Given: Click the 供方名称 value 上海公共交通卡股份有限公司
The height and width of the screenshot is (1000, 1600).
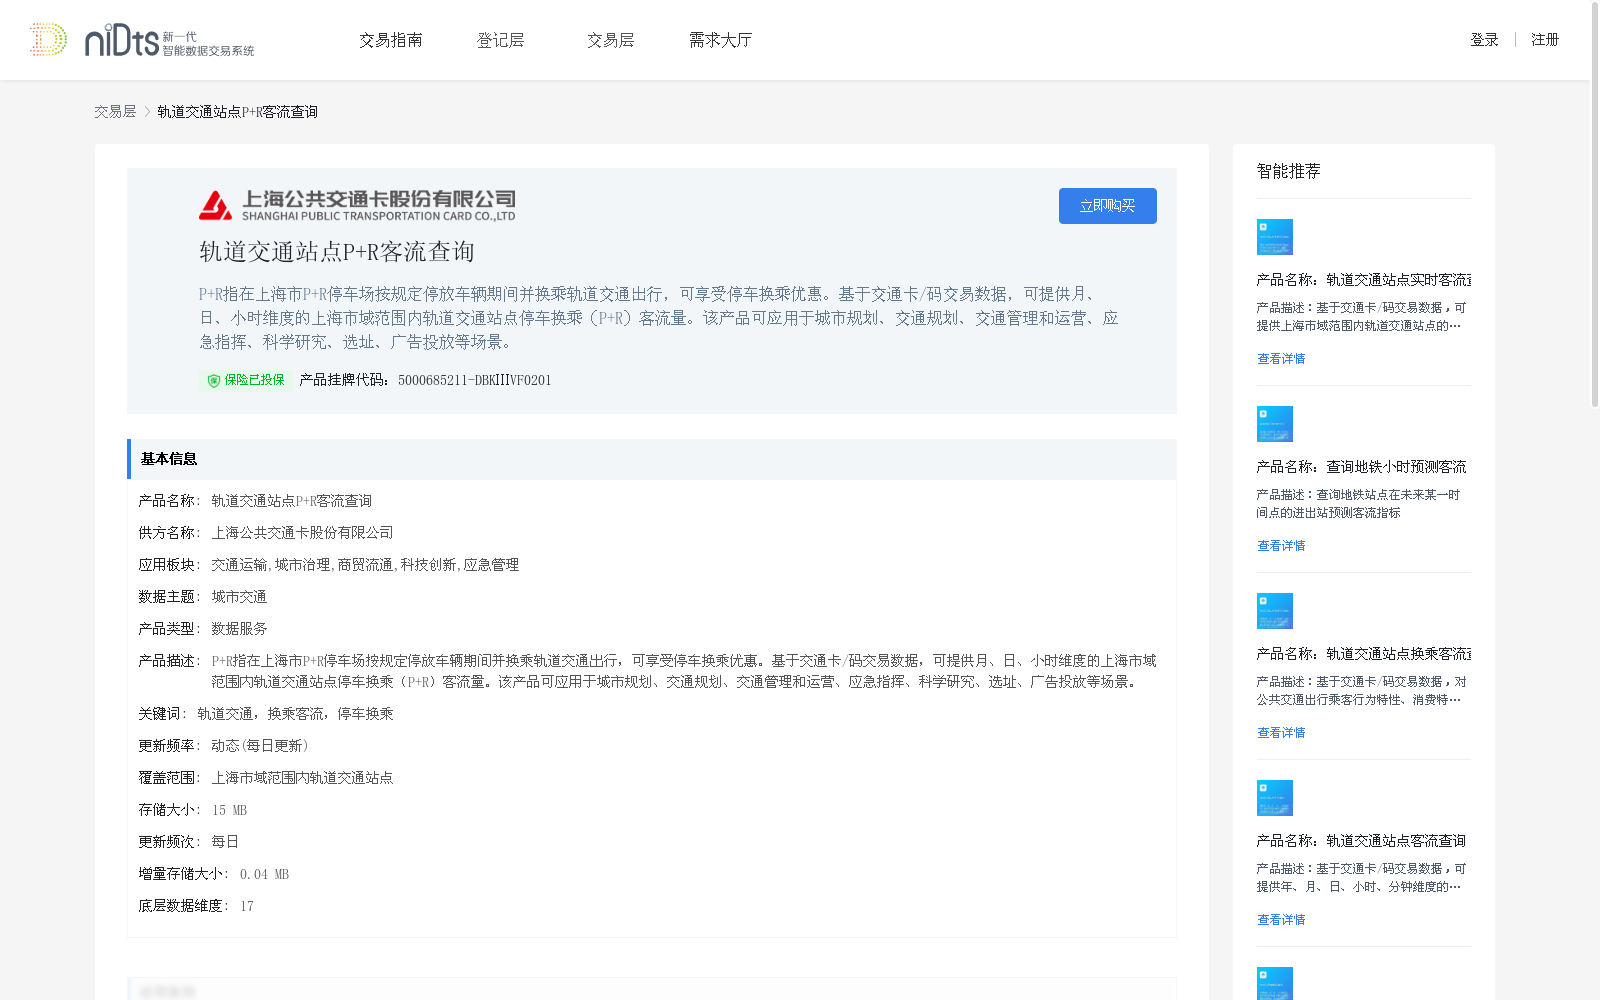Looking at the screenshot, I should 302,533.
